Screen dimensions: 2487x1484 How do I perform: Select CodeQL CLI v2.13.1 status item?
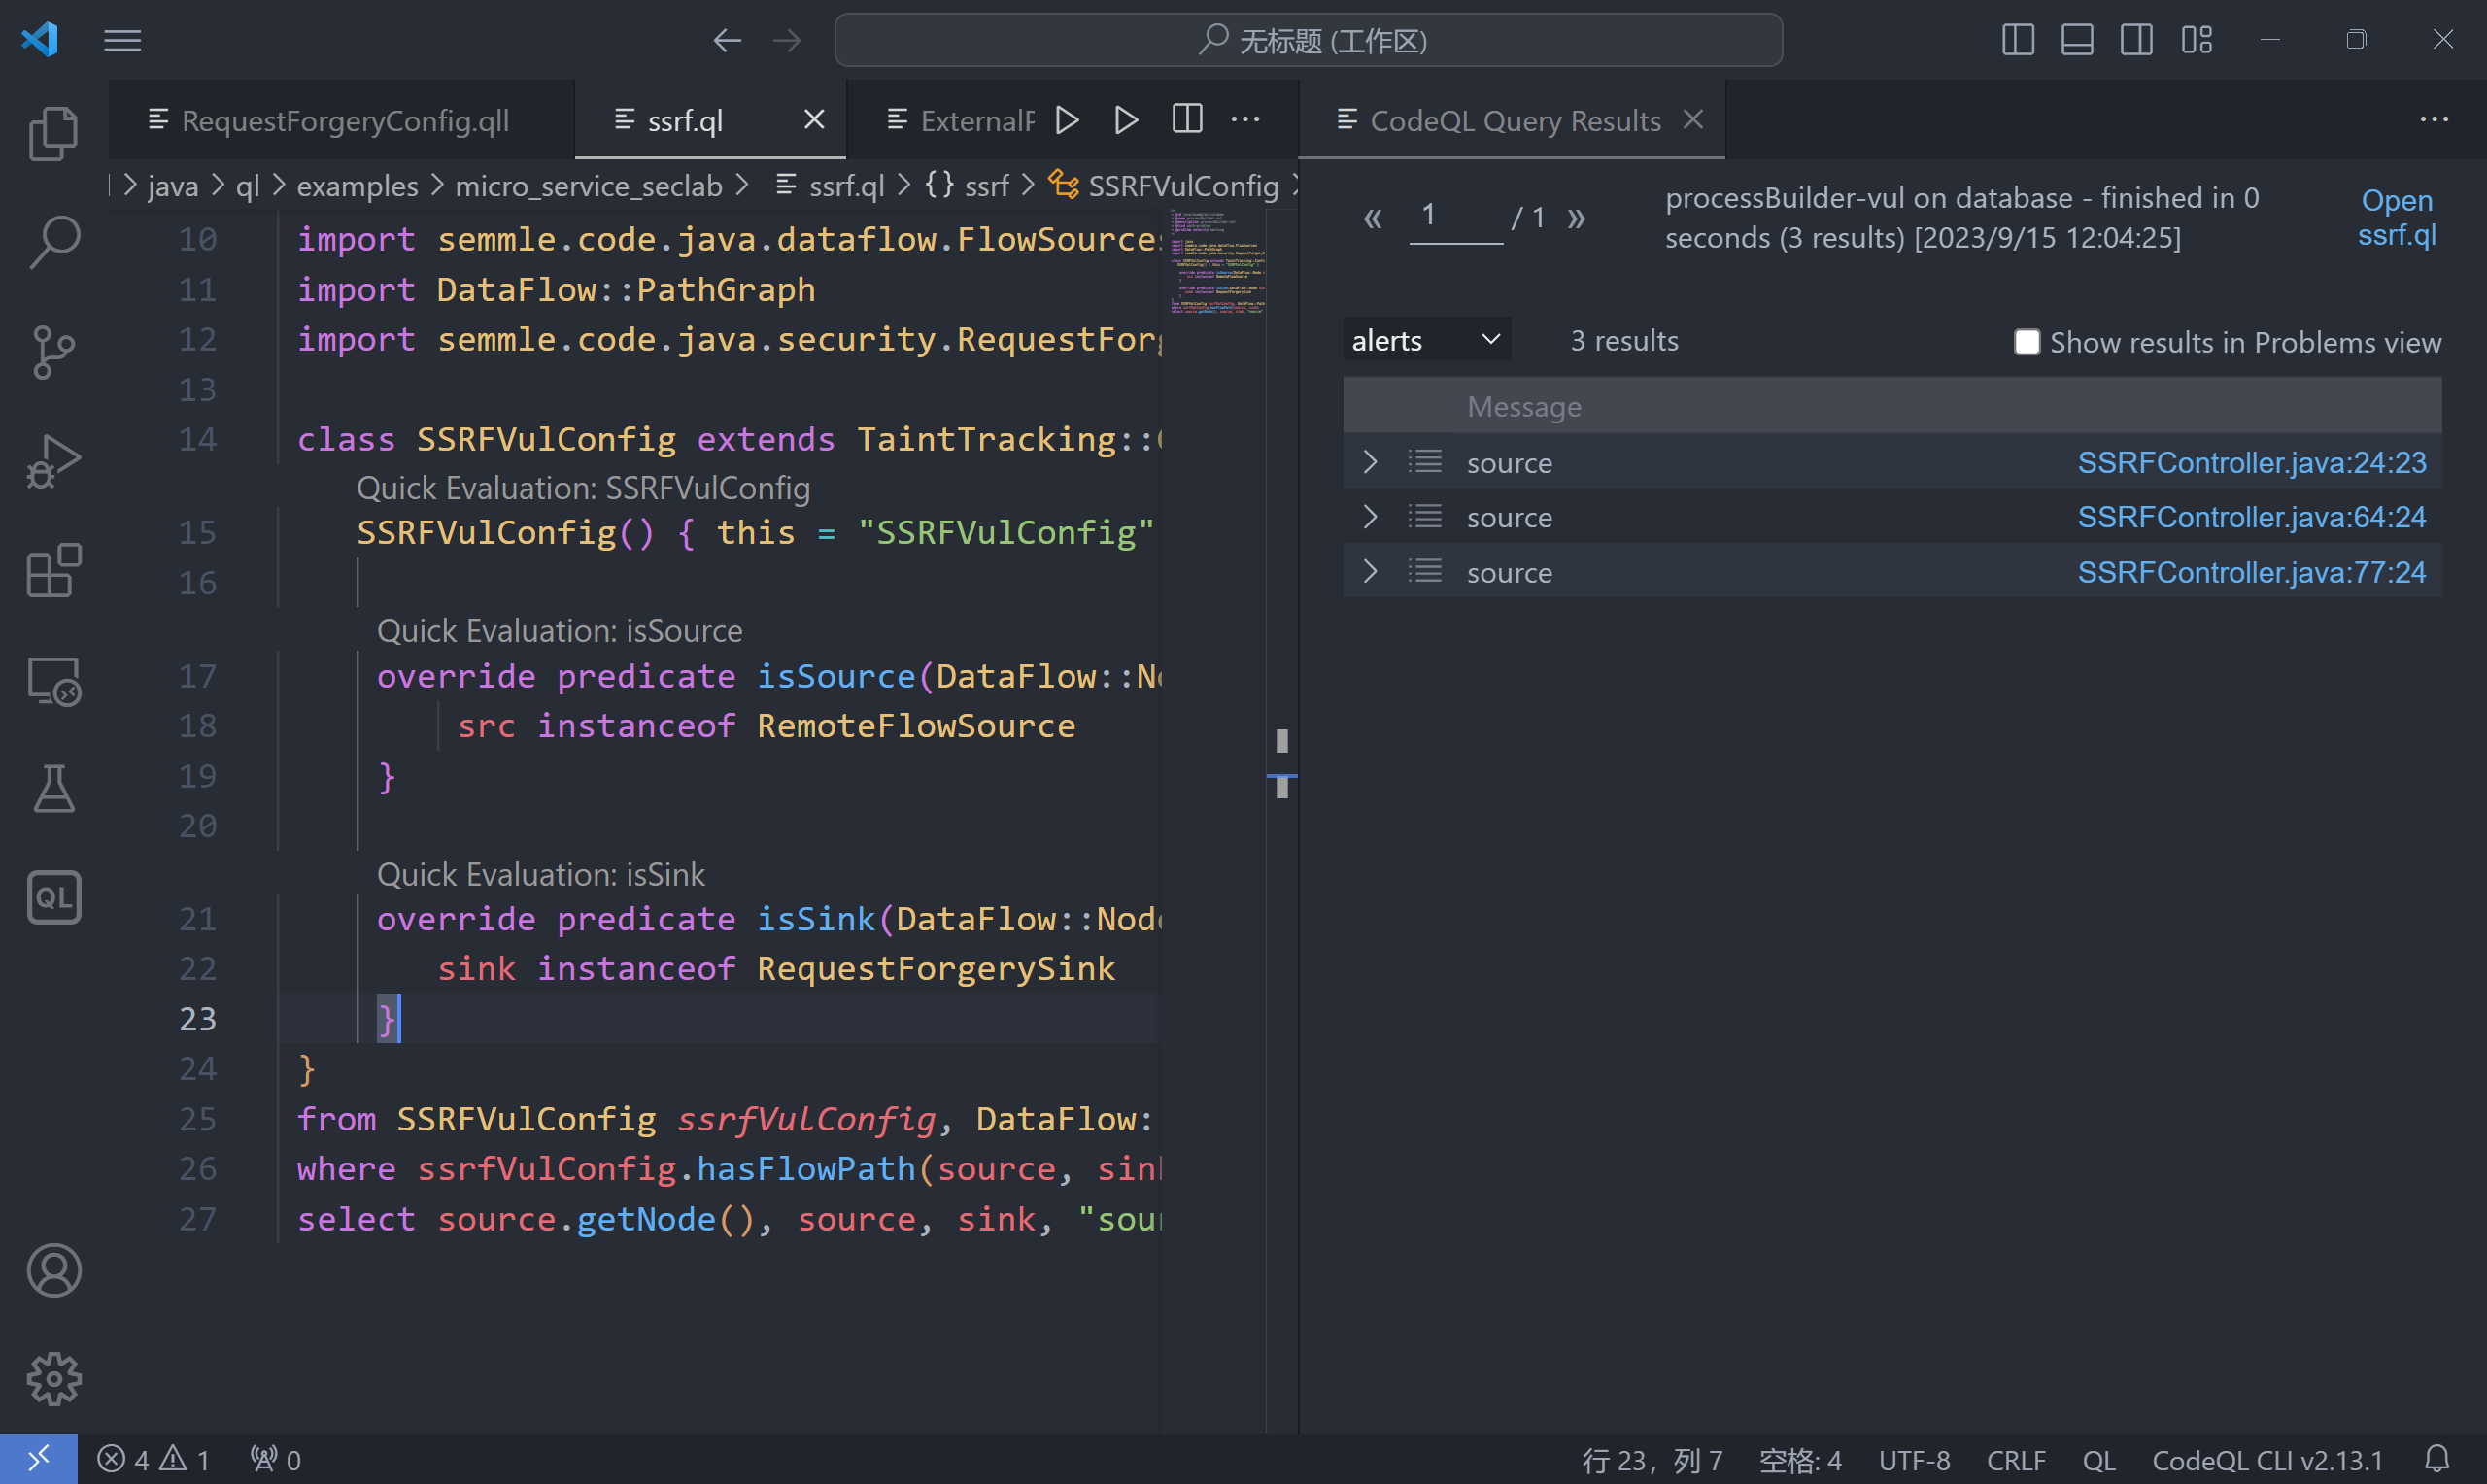tap(2268, 1460)
